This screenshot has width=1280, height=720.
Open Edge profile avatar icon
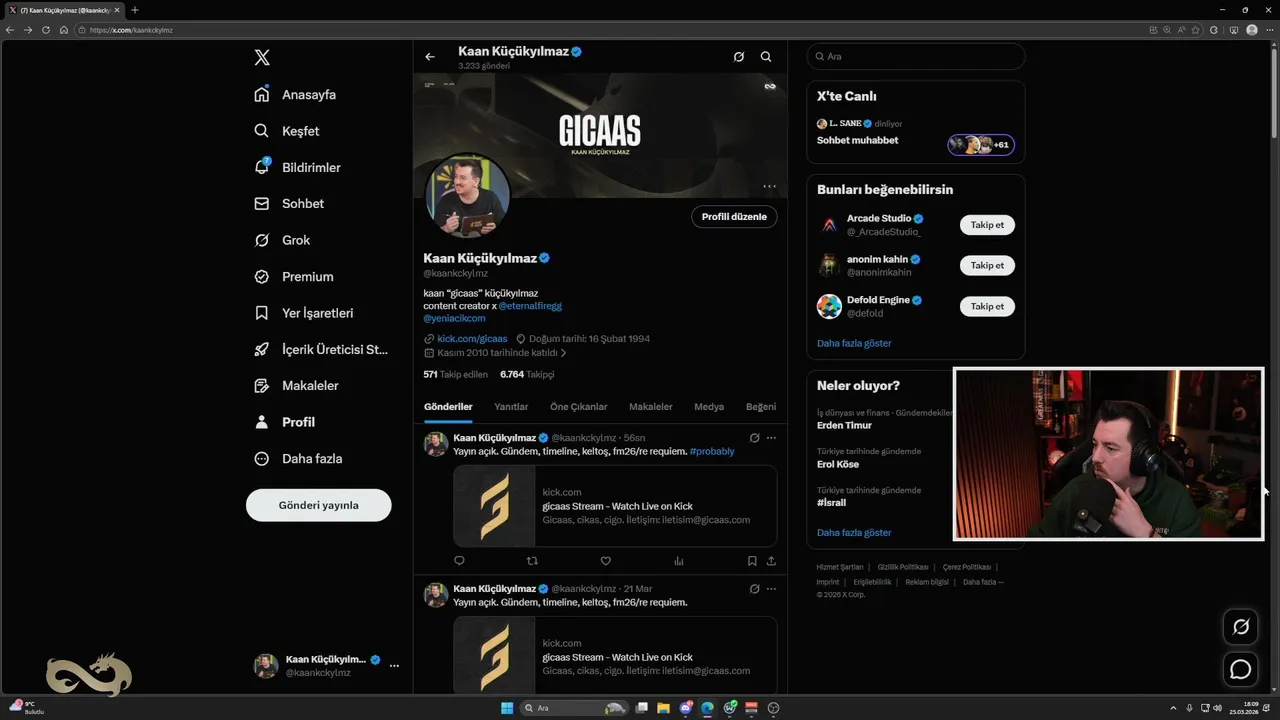[1252, 30]
